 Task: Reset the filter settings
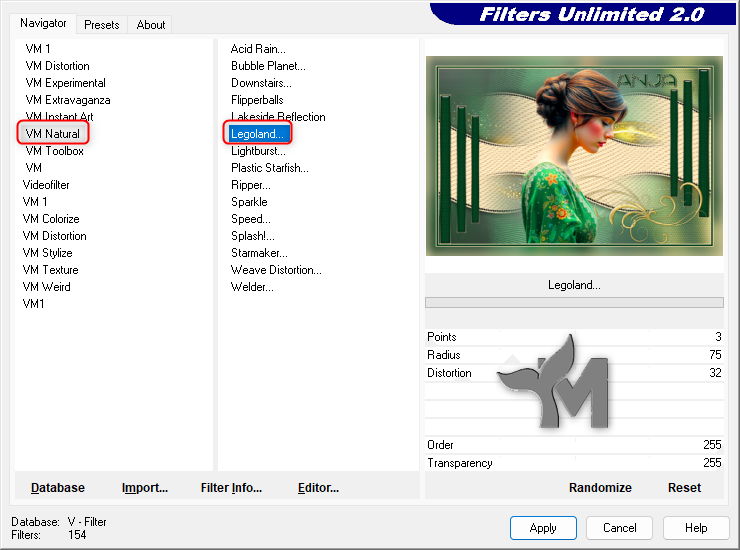684,487
